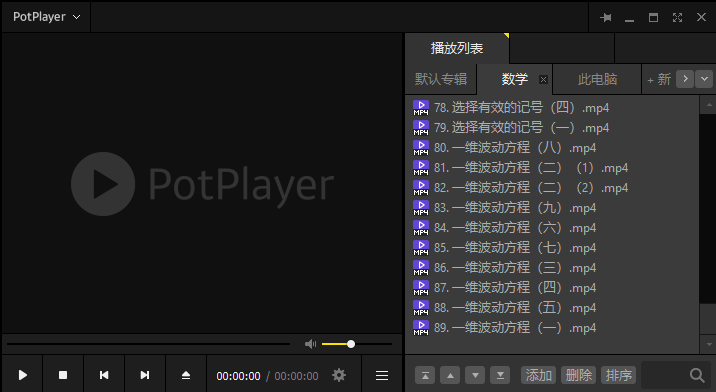
Task: Pin the window always on top
Action: click(x=605, y=17)
